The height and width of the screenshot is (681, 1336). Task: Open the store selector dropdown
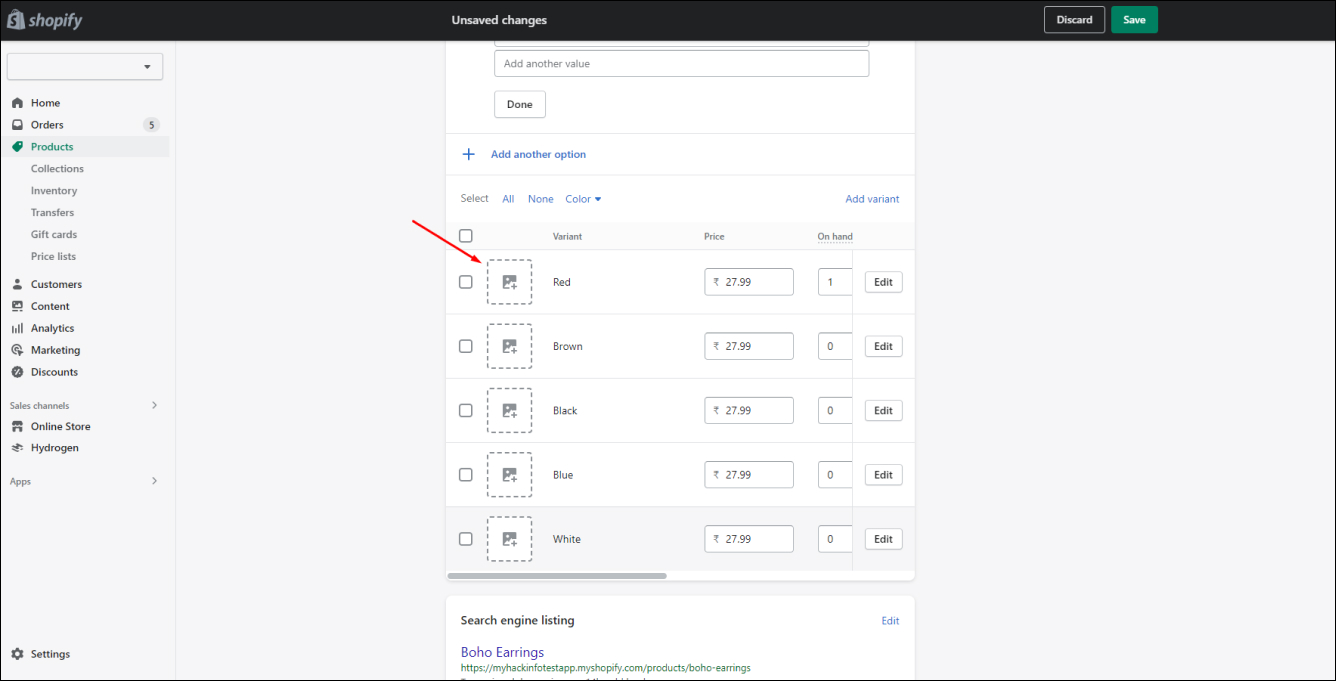(x=85, y=67)
